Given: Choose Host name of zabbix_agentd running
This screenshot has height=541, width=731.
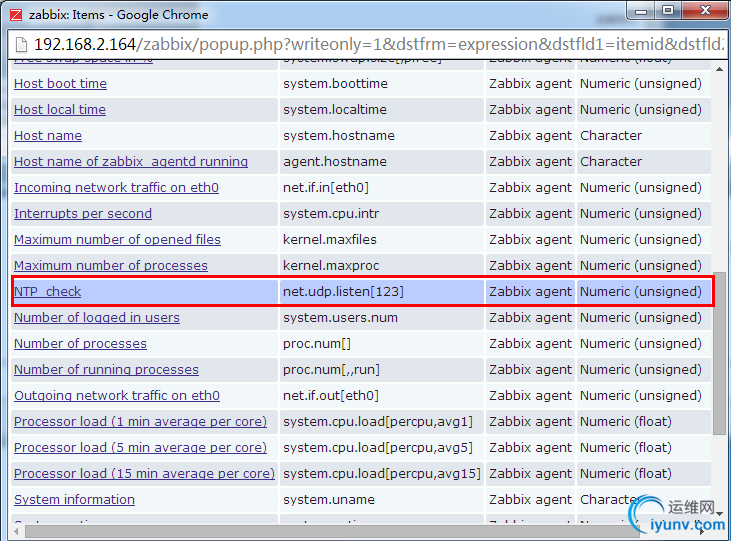Looking at the screenshot, I should (x=131, y=161).
